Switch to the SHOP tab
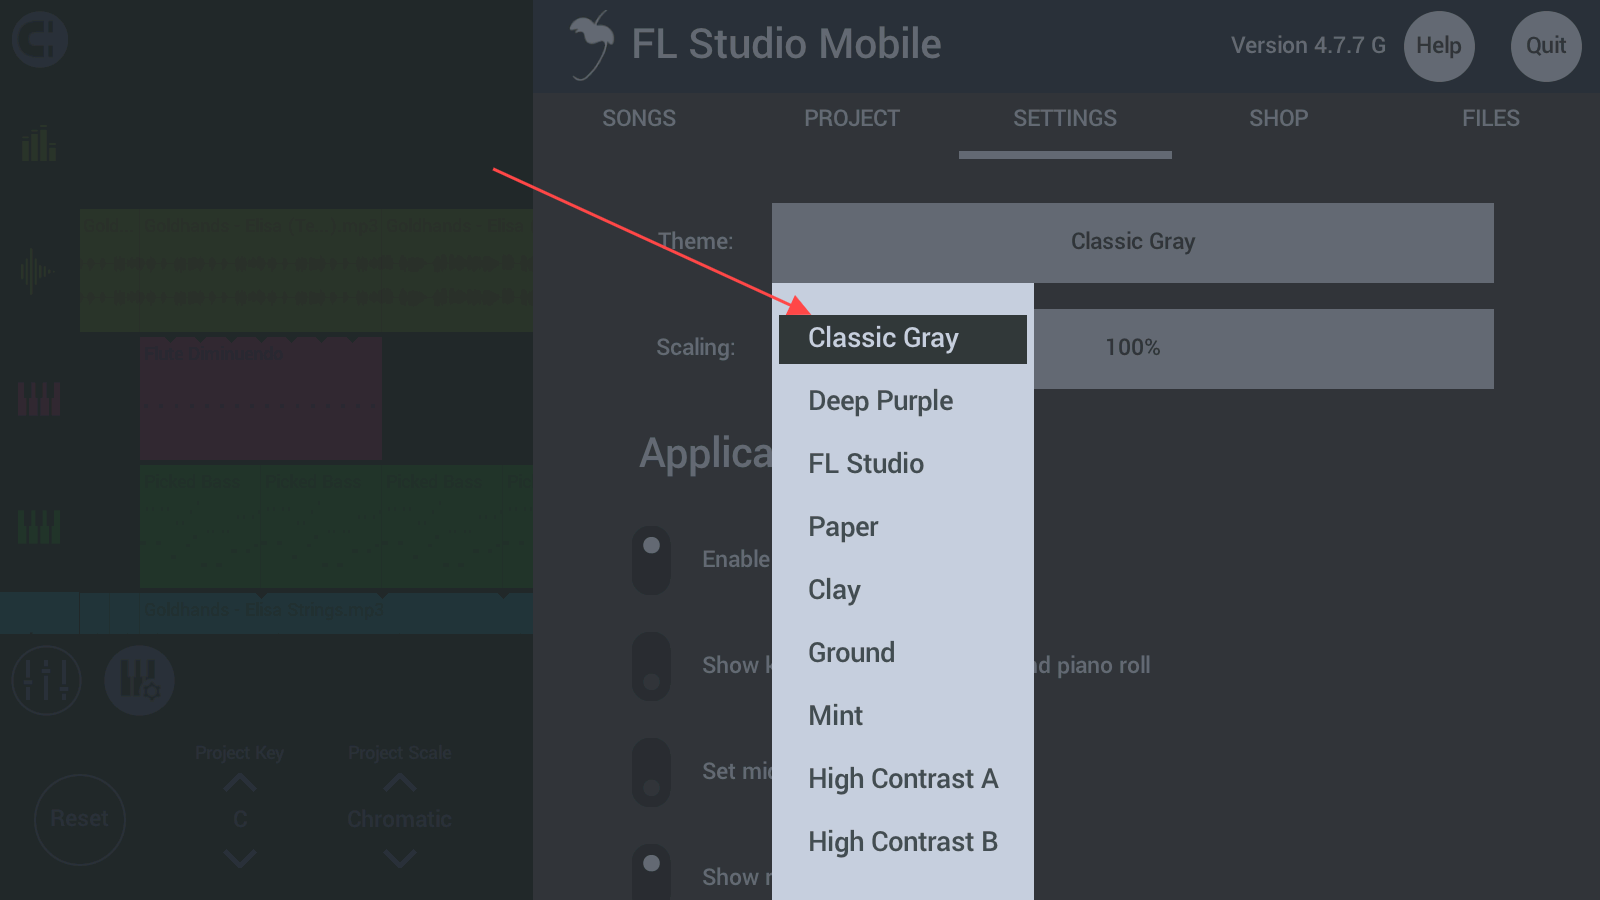 (x=1278, y=119)
